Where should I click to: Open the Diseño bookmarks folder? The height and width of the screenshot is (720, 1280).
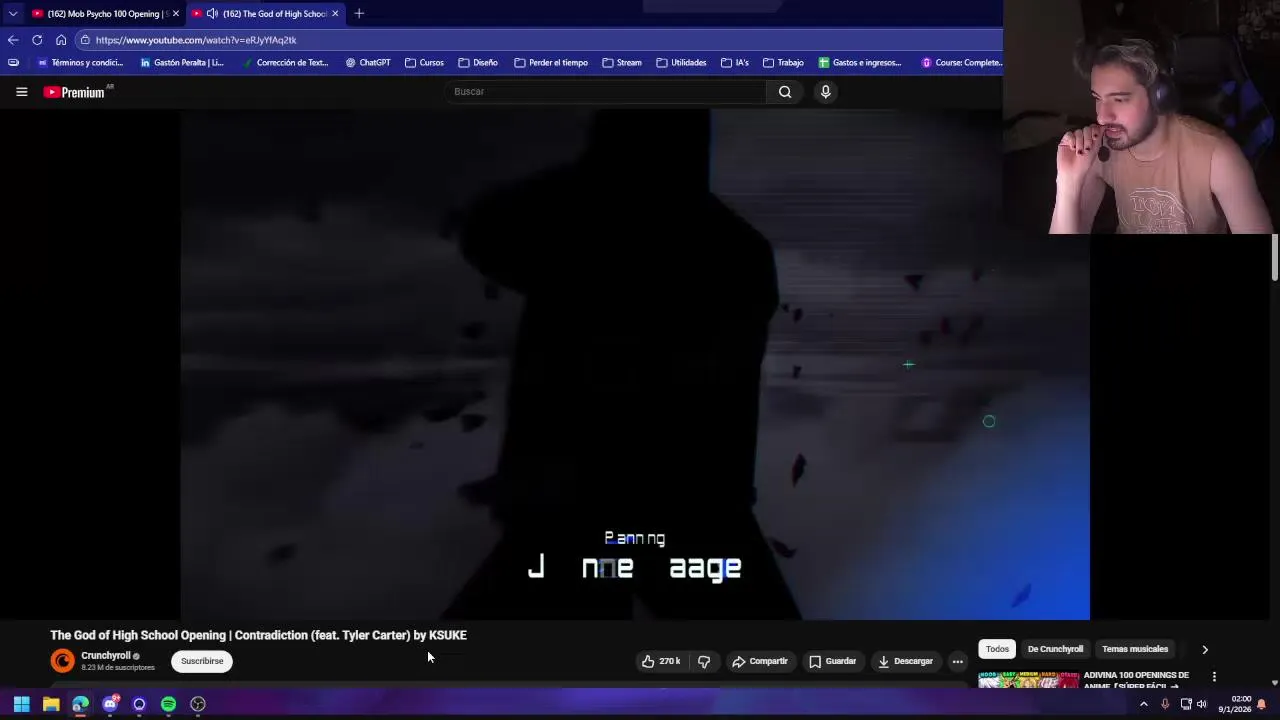click(478, 62)
